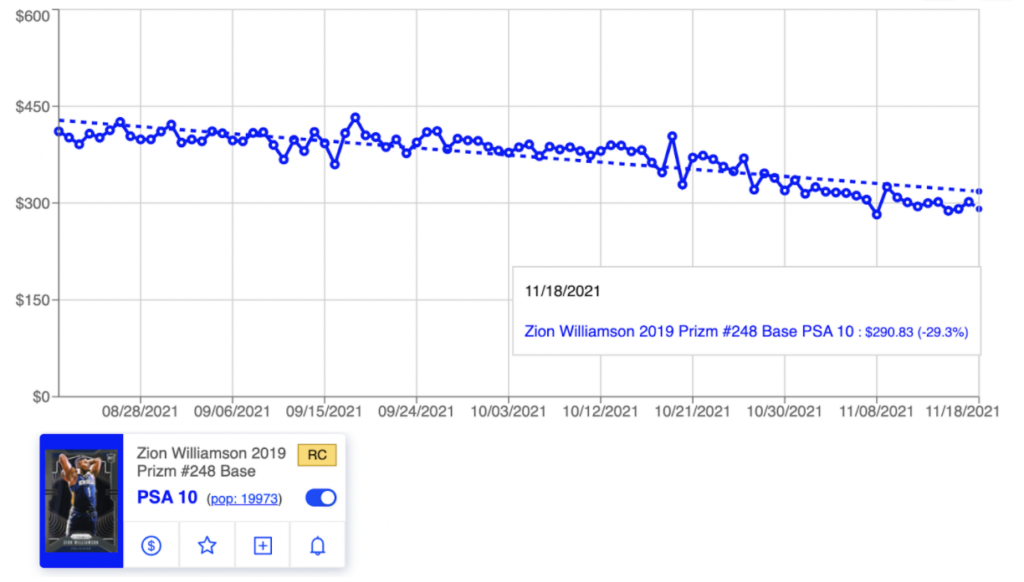Click the PSA 10 grade label
The width and height of the screenshot is (1024, 582).
coord(167,498)
